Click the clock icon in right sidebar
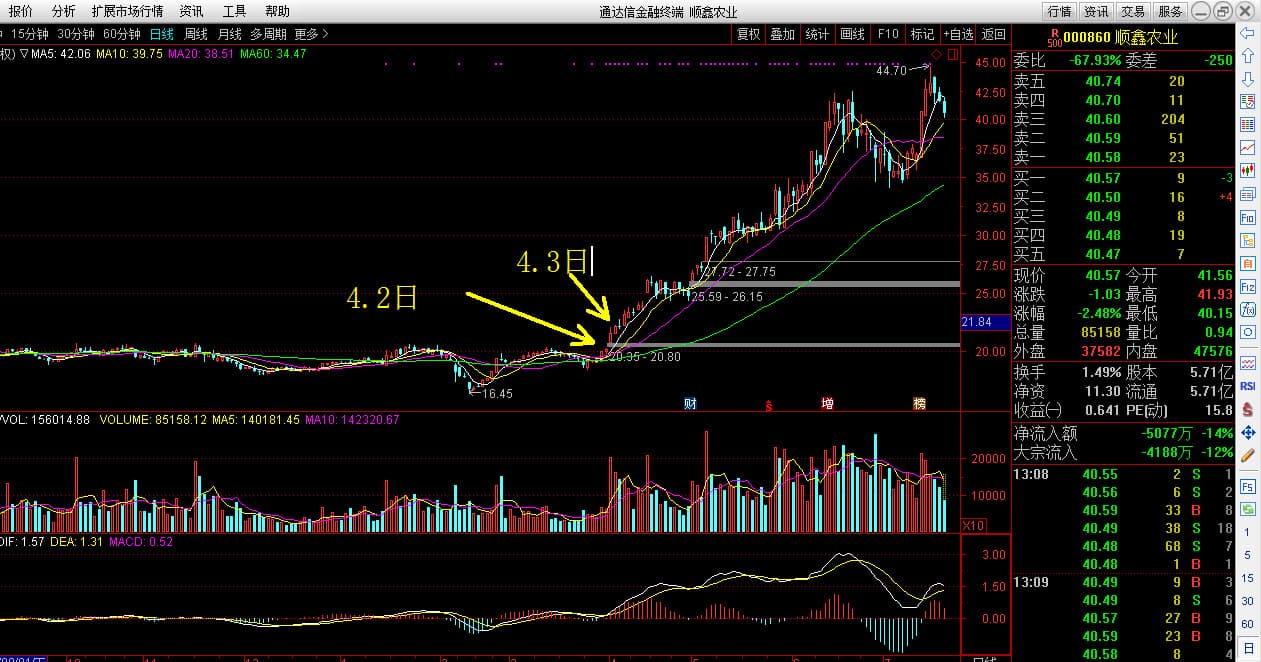 tap(1247, 332)
